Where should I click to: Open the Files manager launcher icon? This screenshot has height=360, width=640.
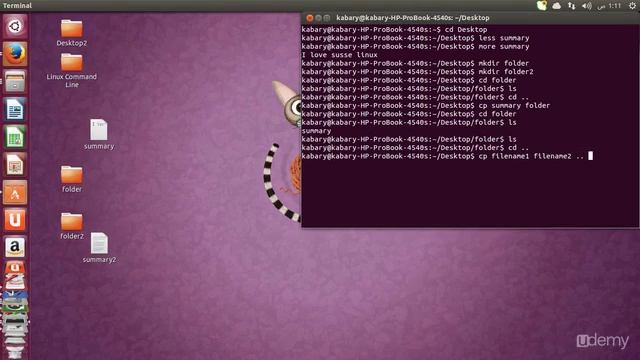pos(15,81)
